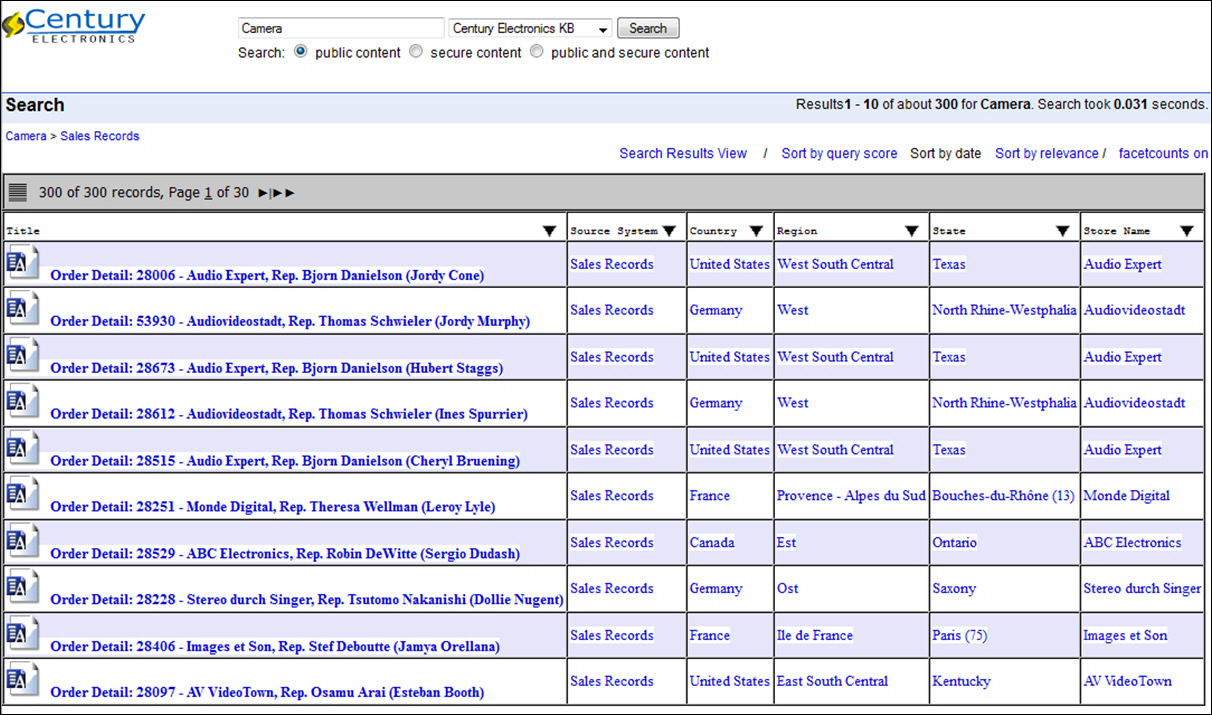Click Bouches-du-Rhône (13) state link
Viewport: 1212px width, 715px height.
1003,495
